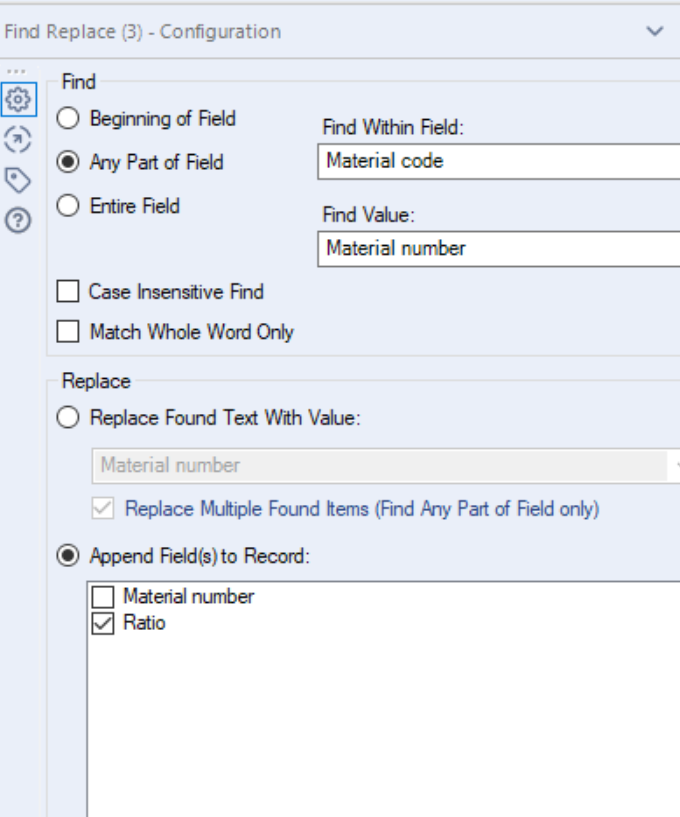680x817 pixels.
Task: Select Replace Found Text With Value
Action: [x=68, y=418]
